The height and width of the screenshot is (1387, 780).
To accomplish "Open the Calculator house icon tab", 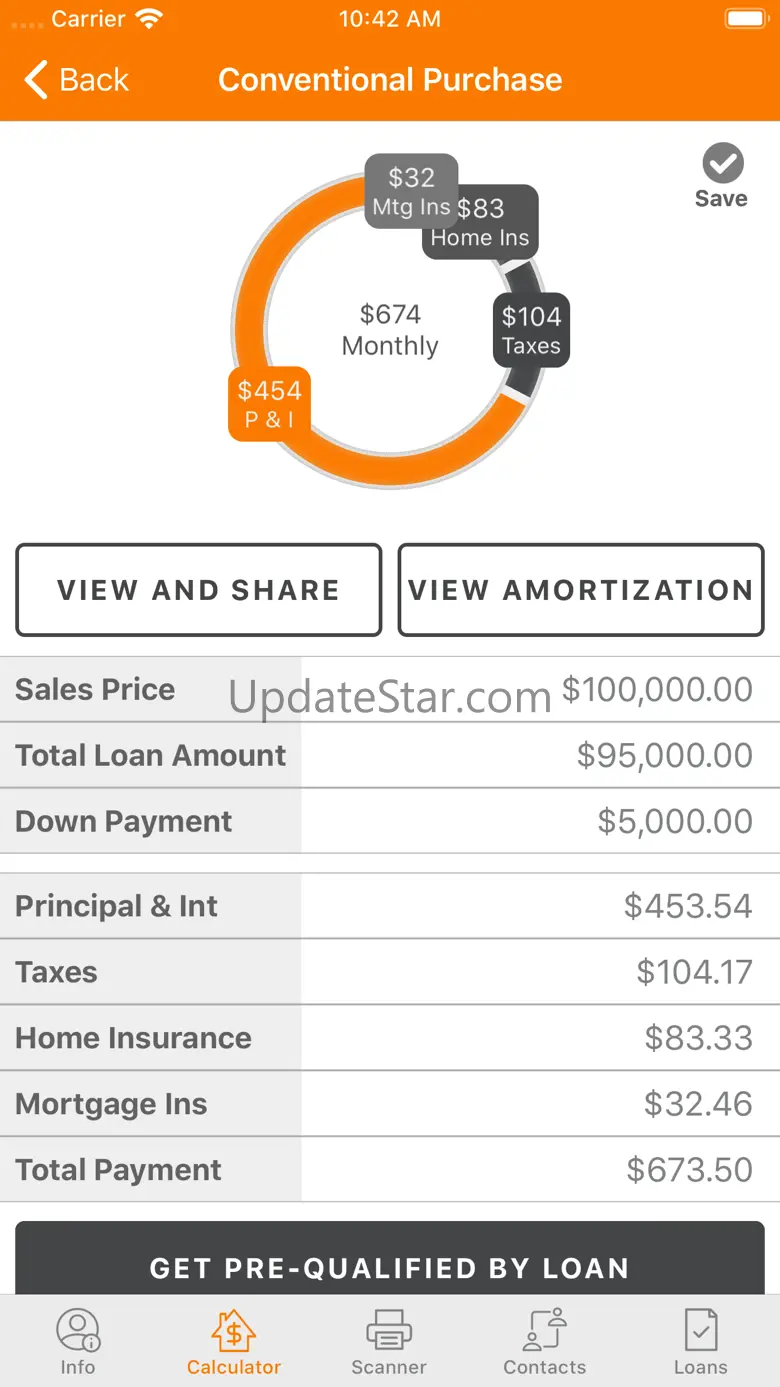I will pos(234,1330).
